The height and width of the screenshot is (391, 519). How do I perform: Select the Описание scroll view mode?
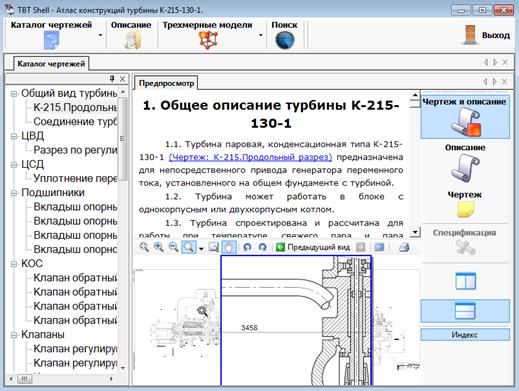(465, 163)
